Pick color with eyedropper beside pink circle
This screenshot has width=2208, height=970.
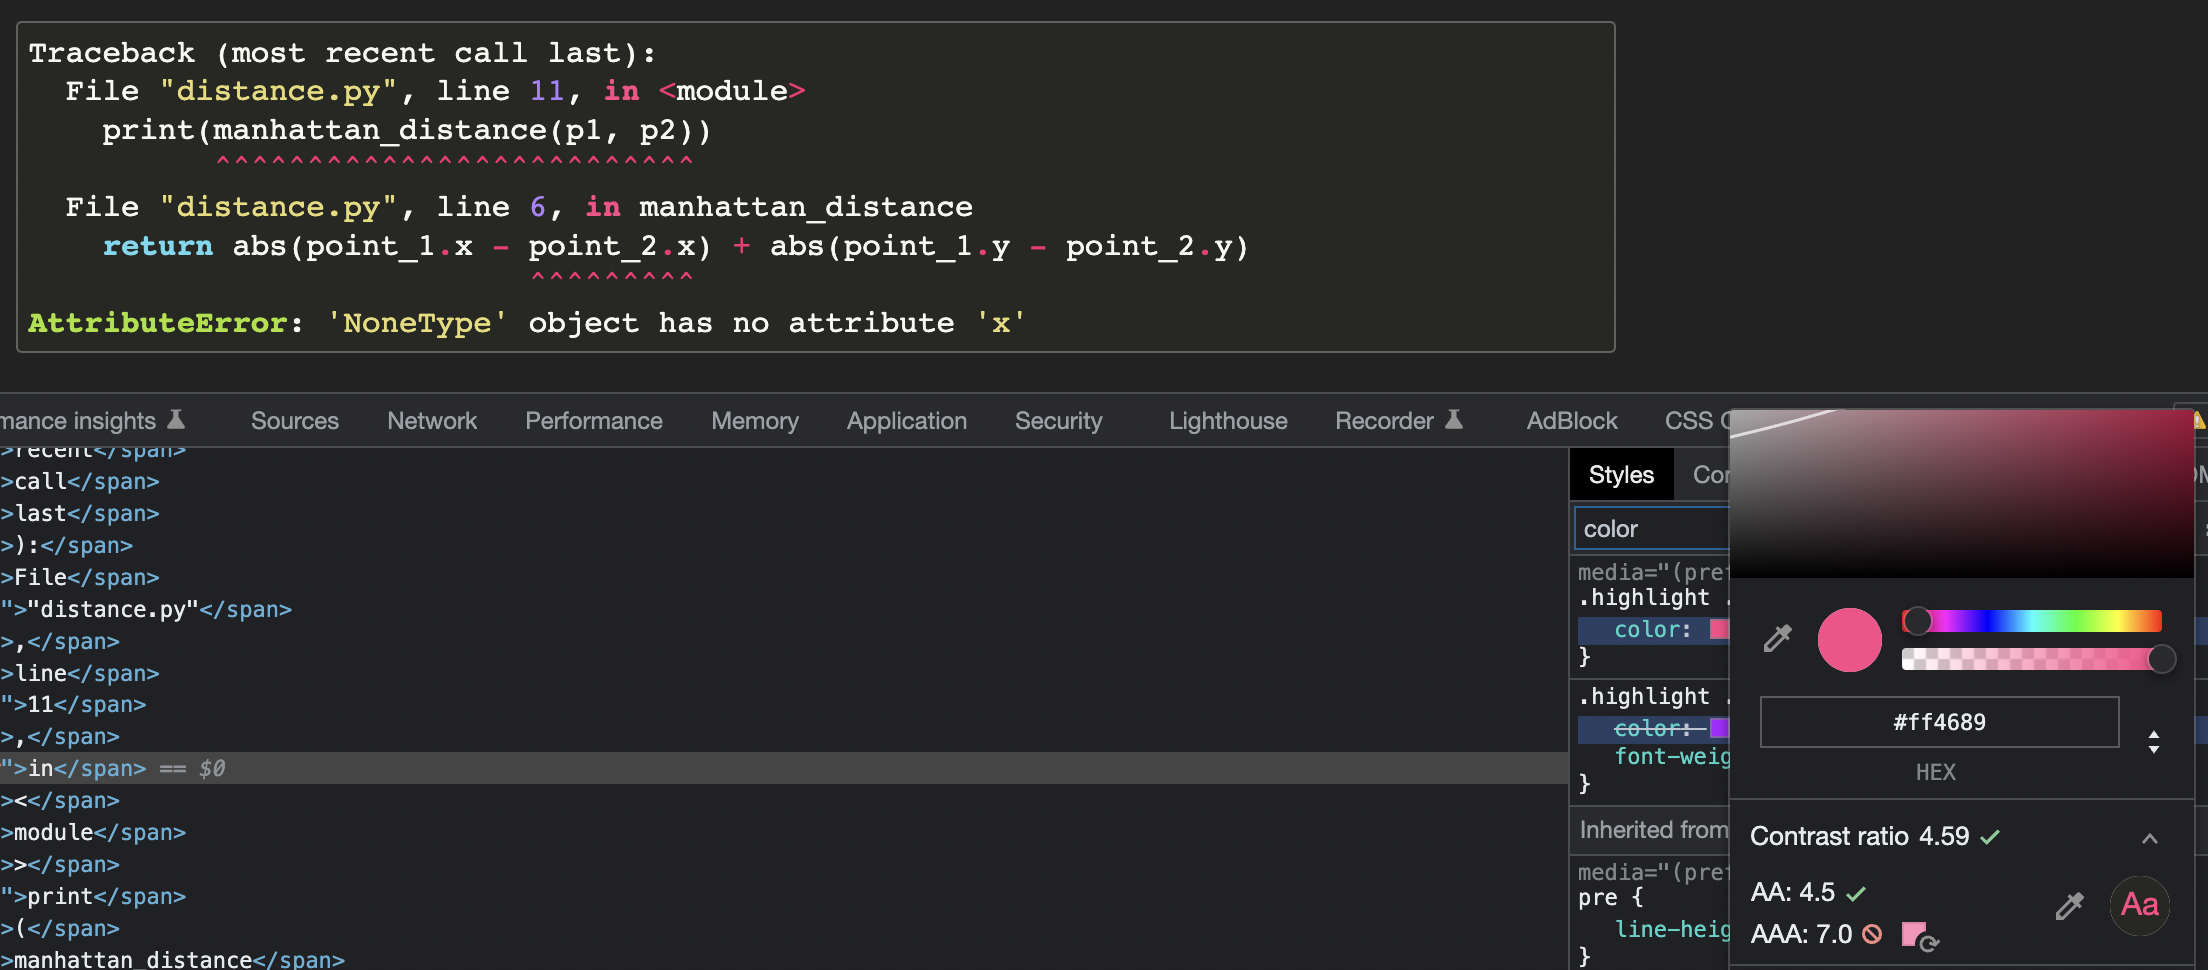click(x=1777, y=638)
